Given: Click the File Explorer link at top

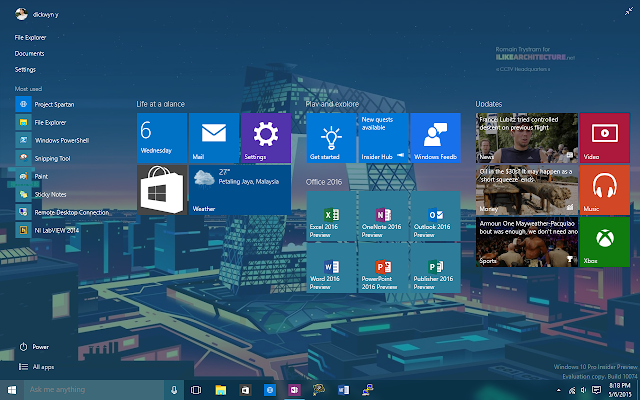Looking at the screenshot, I should point(30,38).
